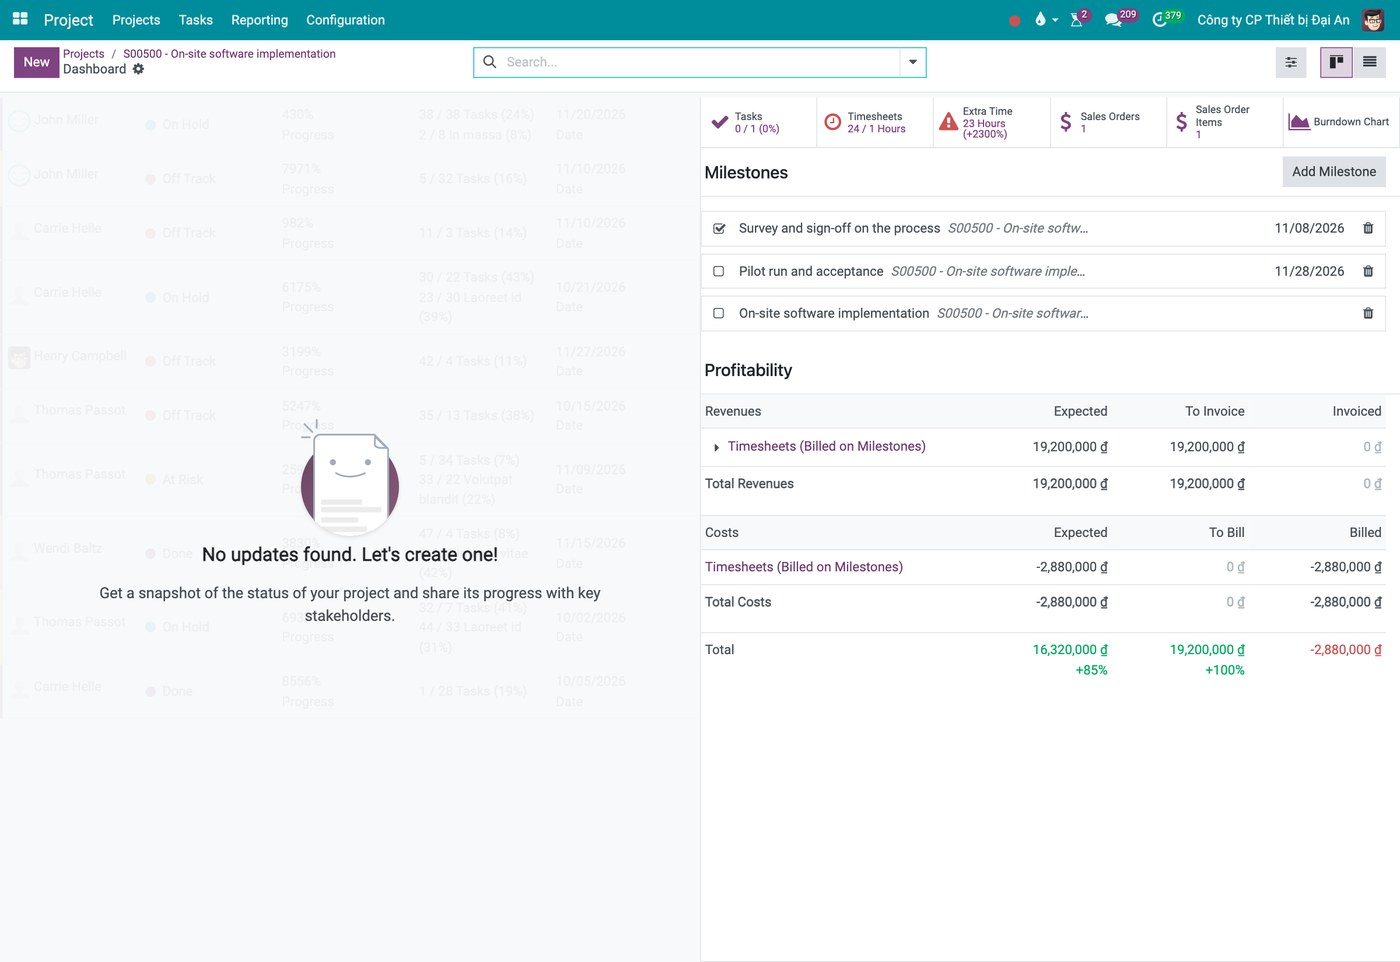
Task: Toggle the right panel adjustments icon
Action: coord(1291,62)
